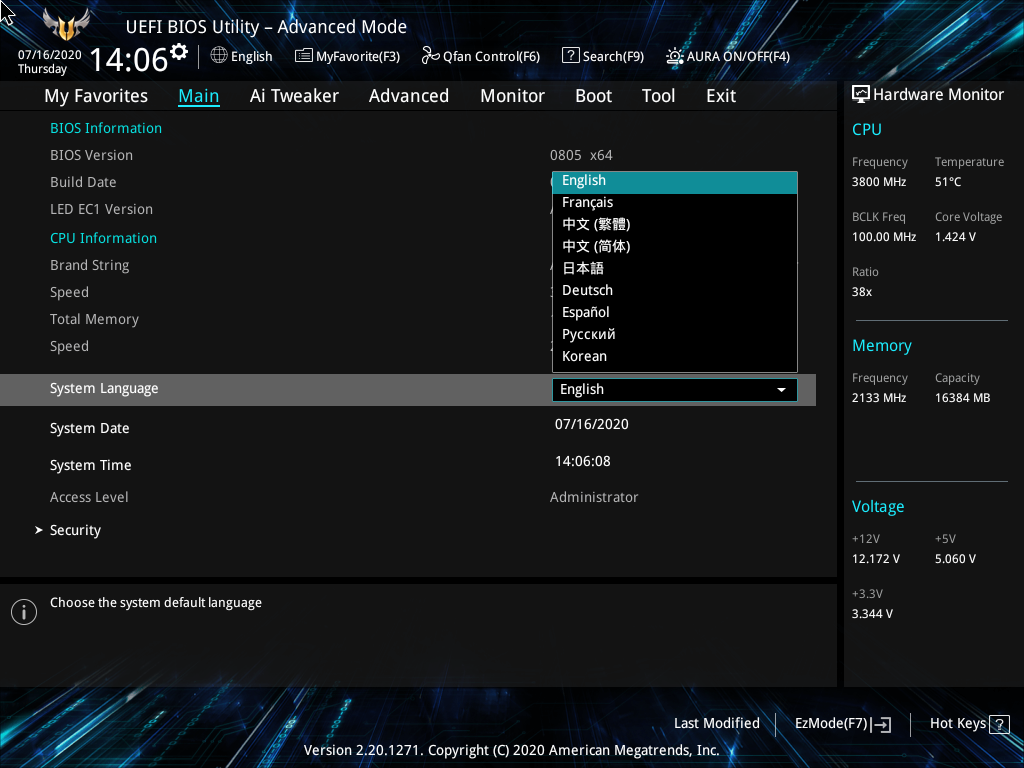This screenshot has width=1024, height=768.
Task: Click Search(F9) label
Action: [x=613, y=57]
